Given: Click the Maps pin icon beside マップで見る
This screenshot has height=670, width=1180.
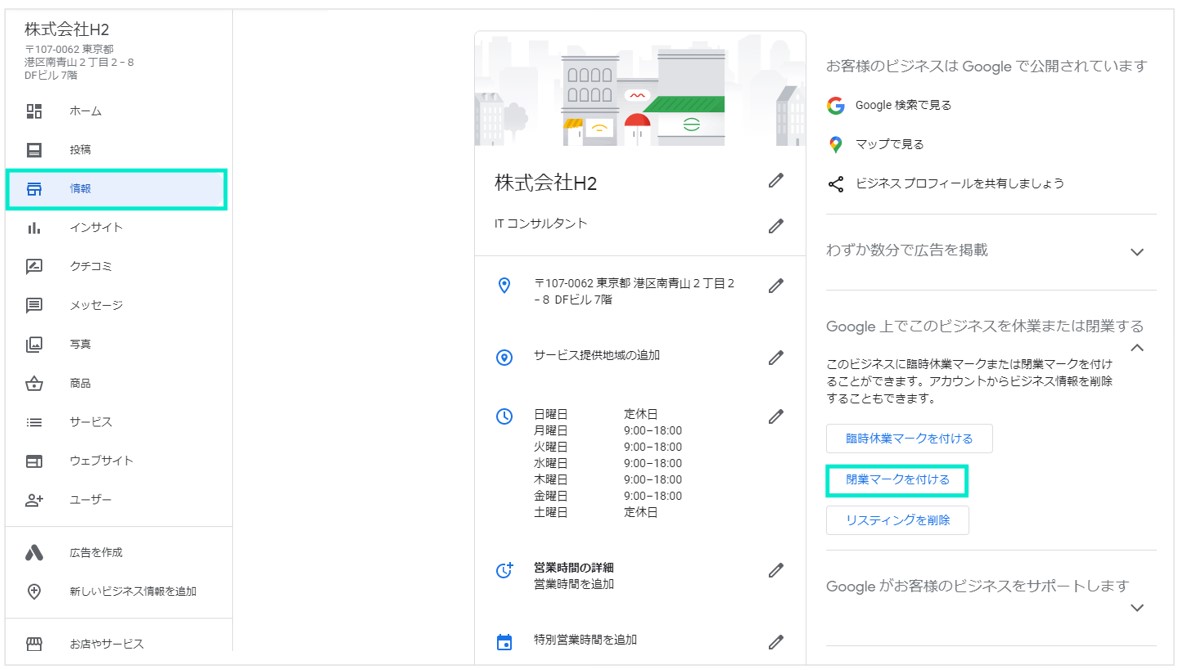Looking at the screenshot, I should click(836, 145).
